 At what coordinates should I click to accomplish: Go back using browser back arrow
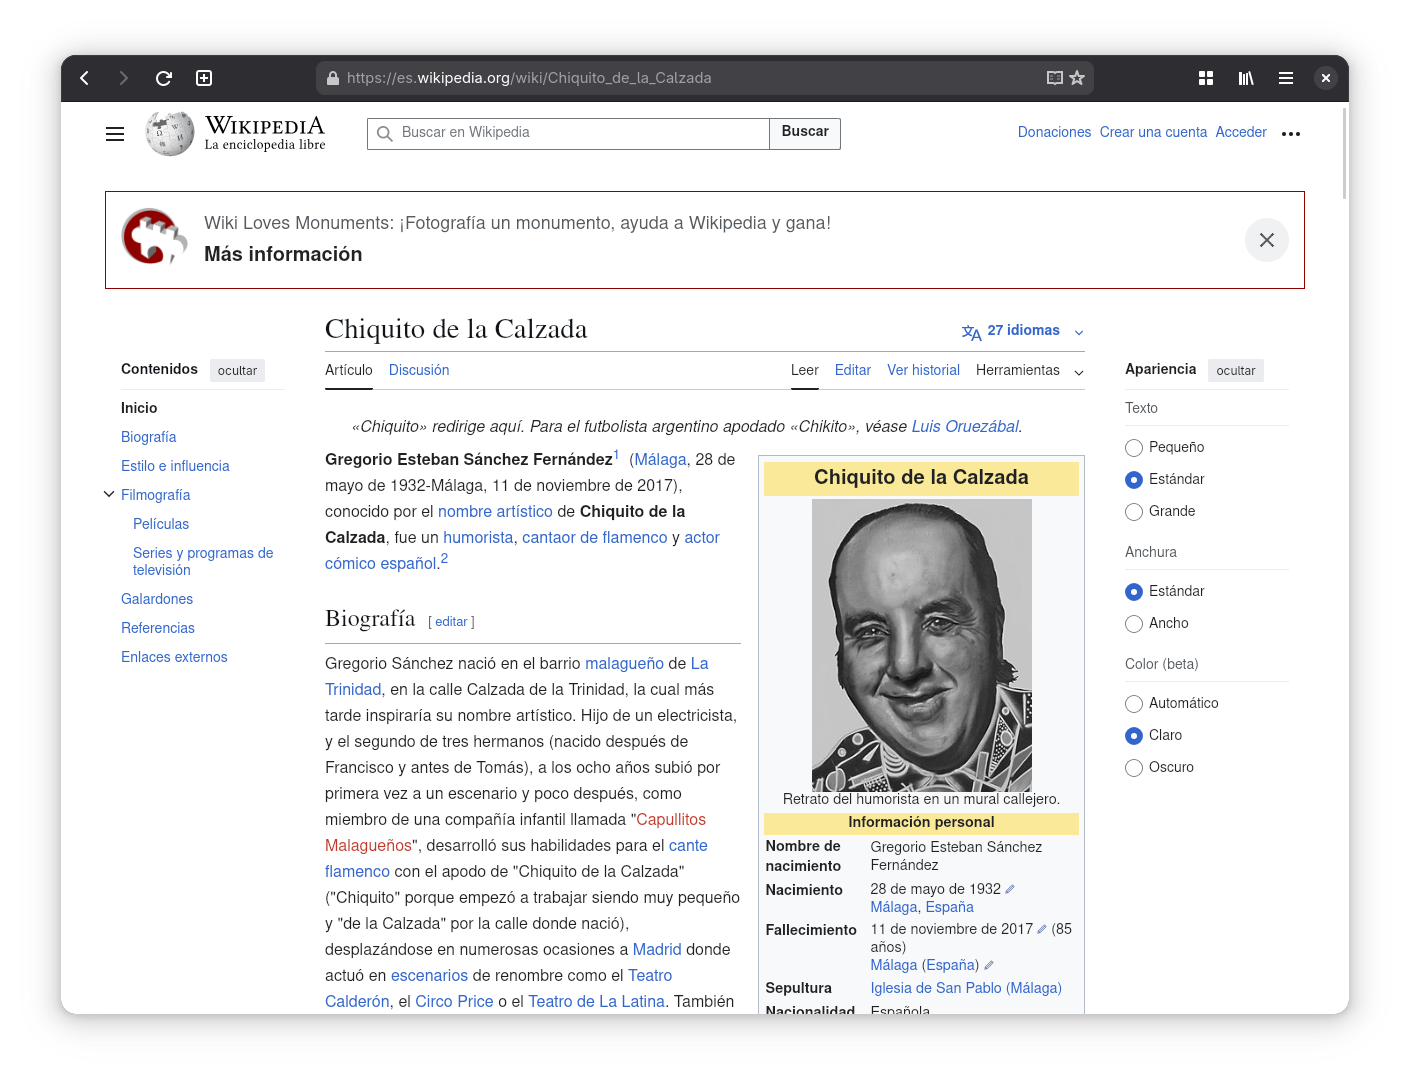click(x=85, y=78)
